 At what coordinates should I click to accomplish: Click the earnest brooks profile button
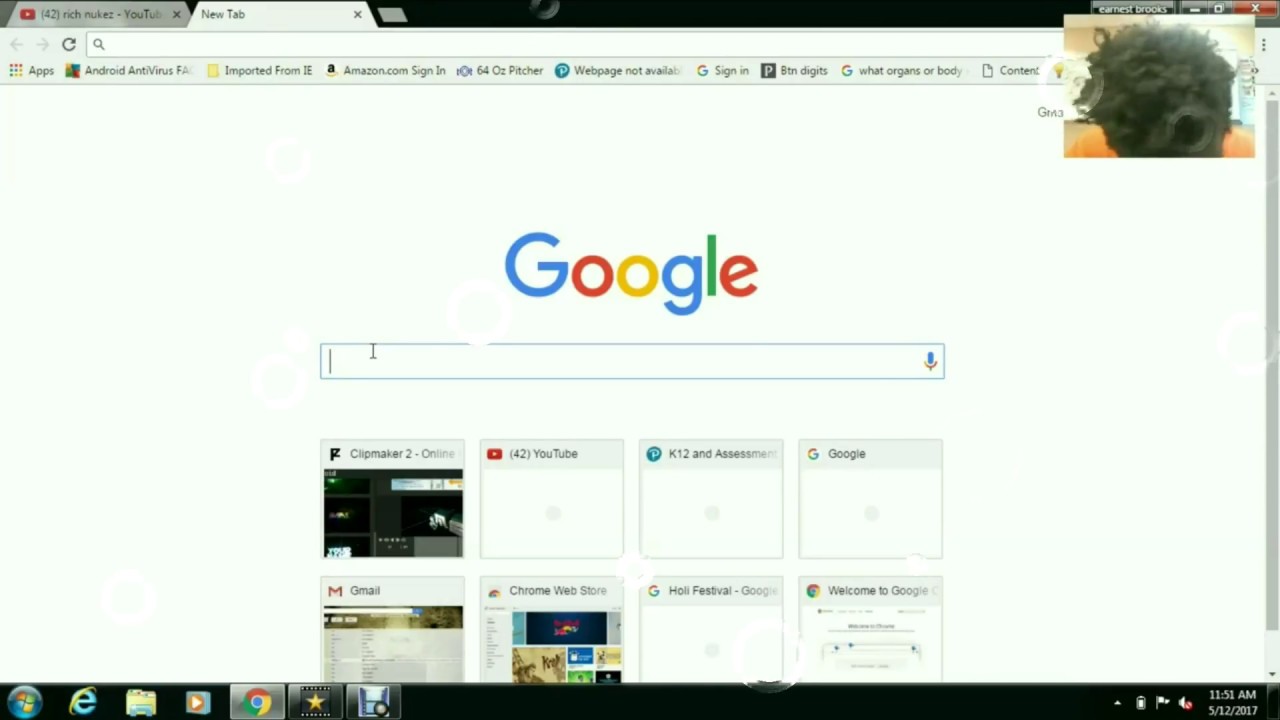(x=1132, y=8)
